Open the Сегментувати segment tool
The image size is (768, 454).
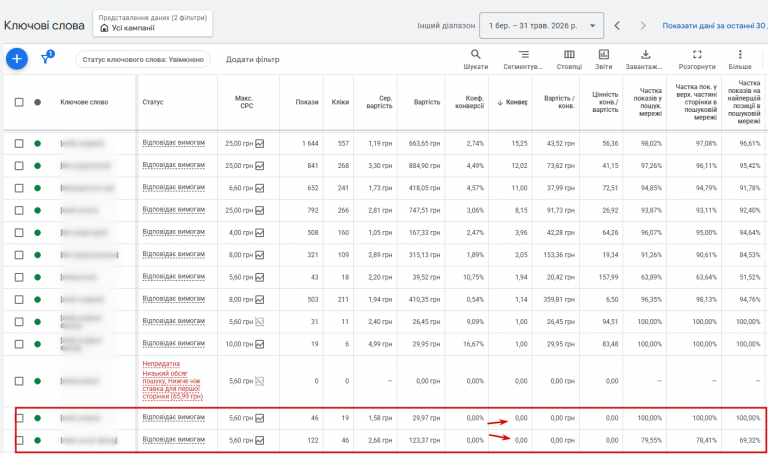pyautogui.click(x=523, y=59)
